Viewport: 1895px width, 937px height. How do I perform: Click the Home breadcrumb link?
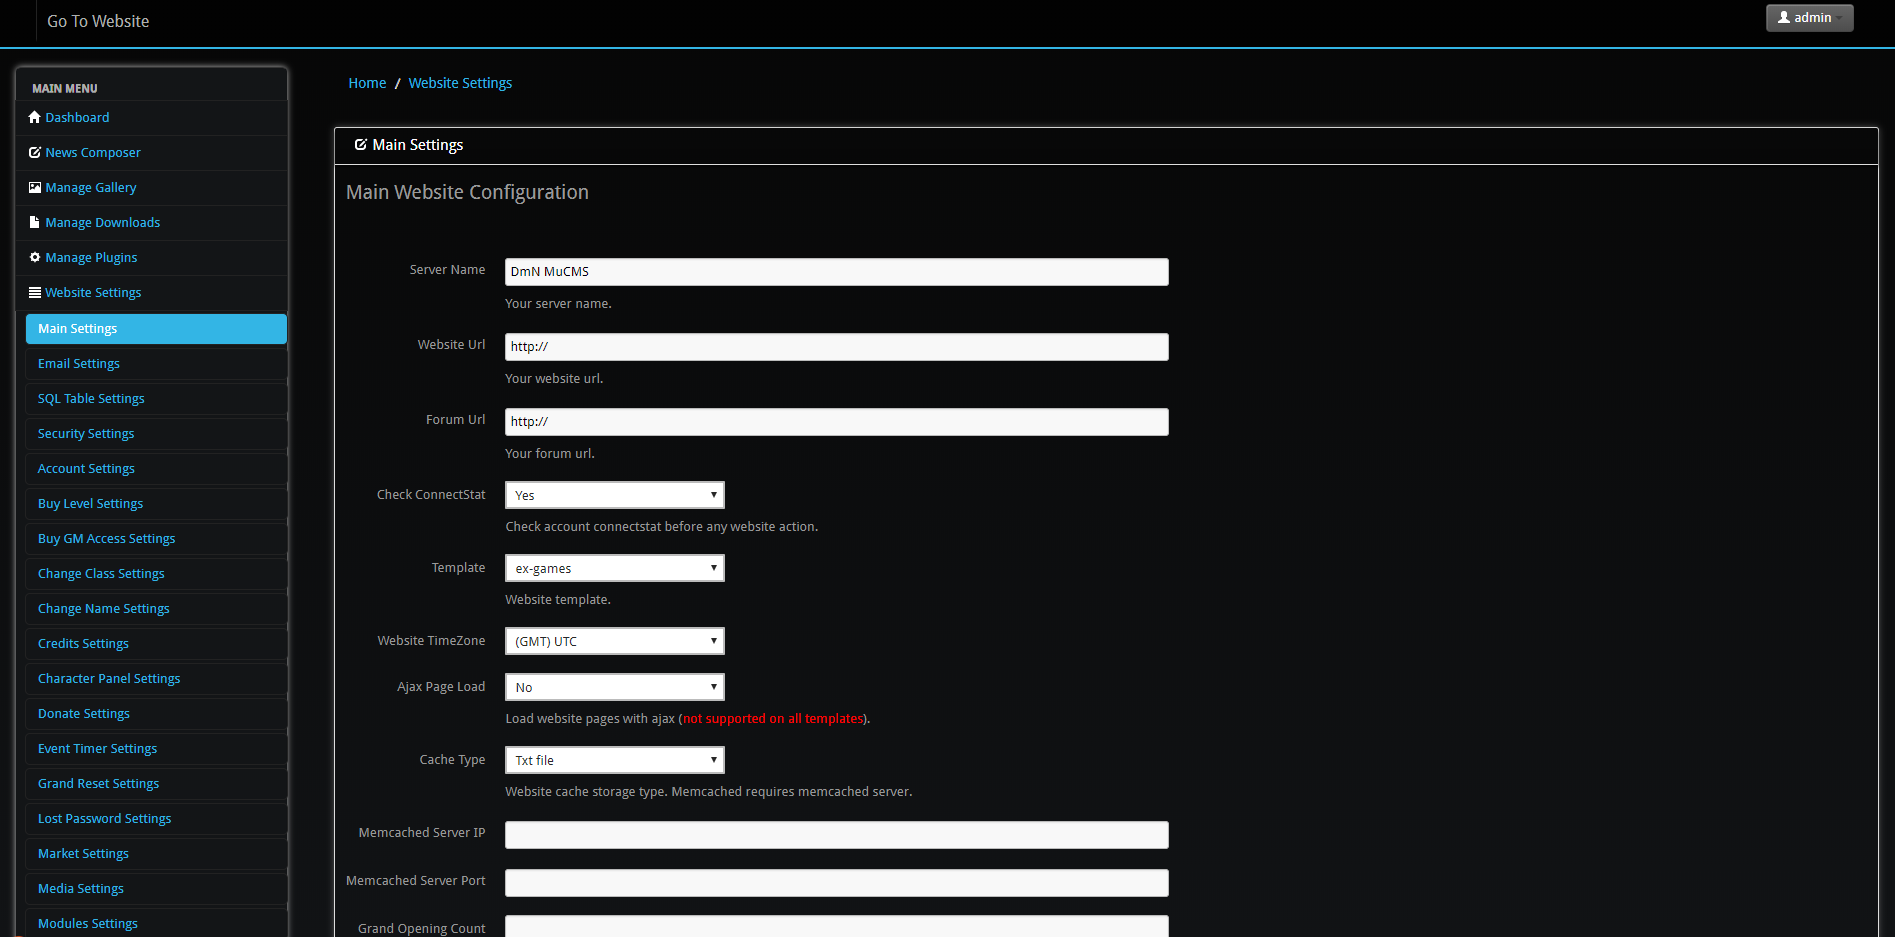point(367,83)
